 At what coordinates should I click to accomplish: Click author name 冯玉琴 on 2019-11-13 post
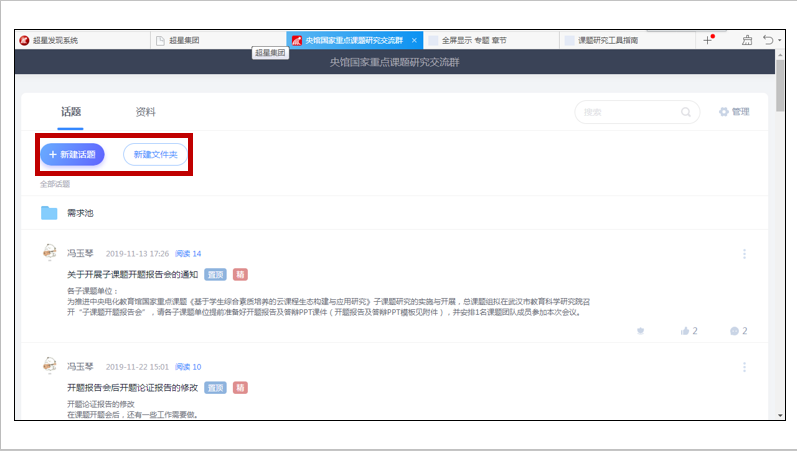80,253
